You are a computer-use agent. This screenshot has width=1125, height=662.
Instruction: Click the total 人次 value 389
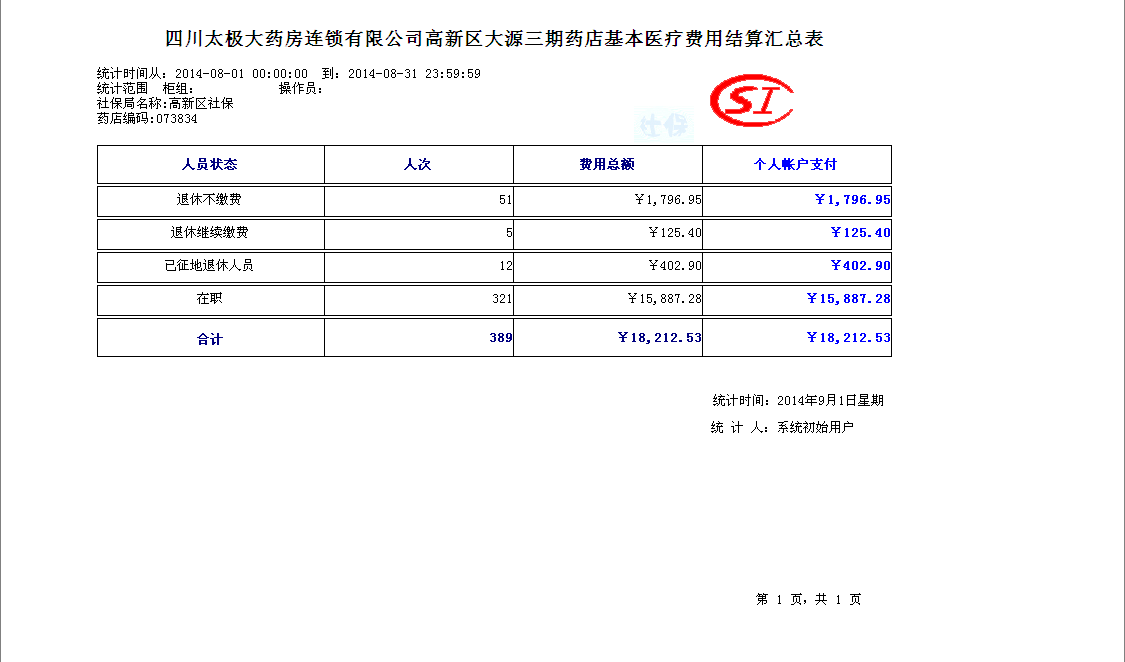pyautogui.click(x=501, y=337)
